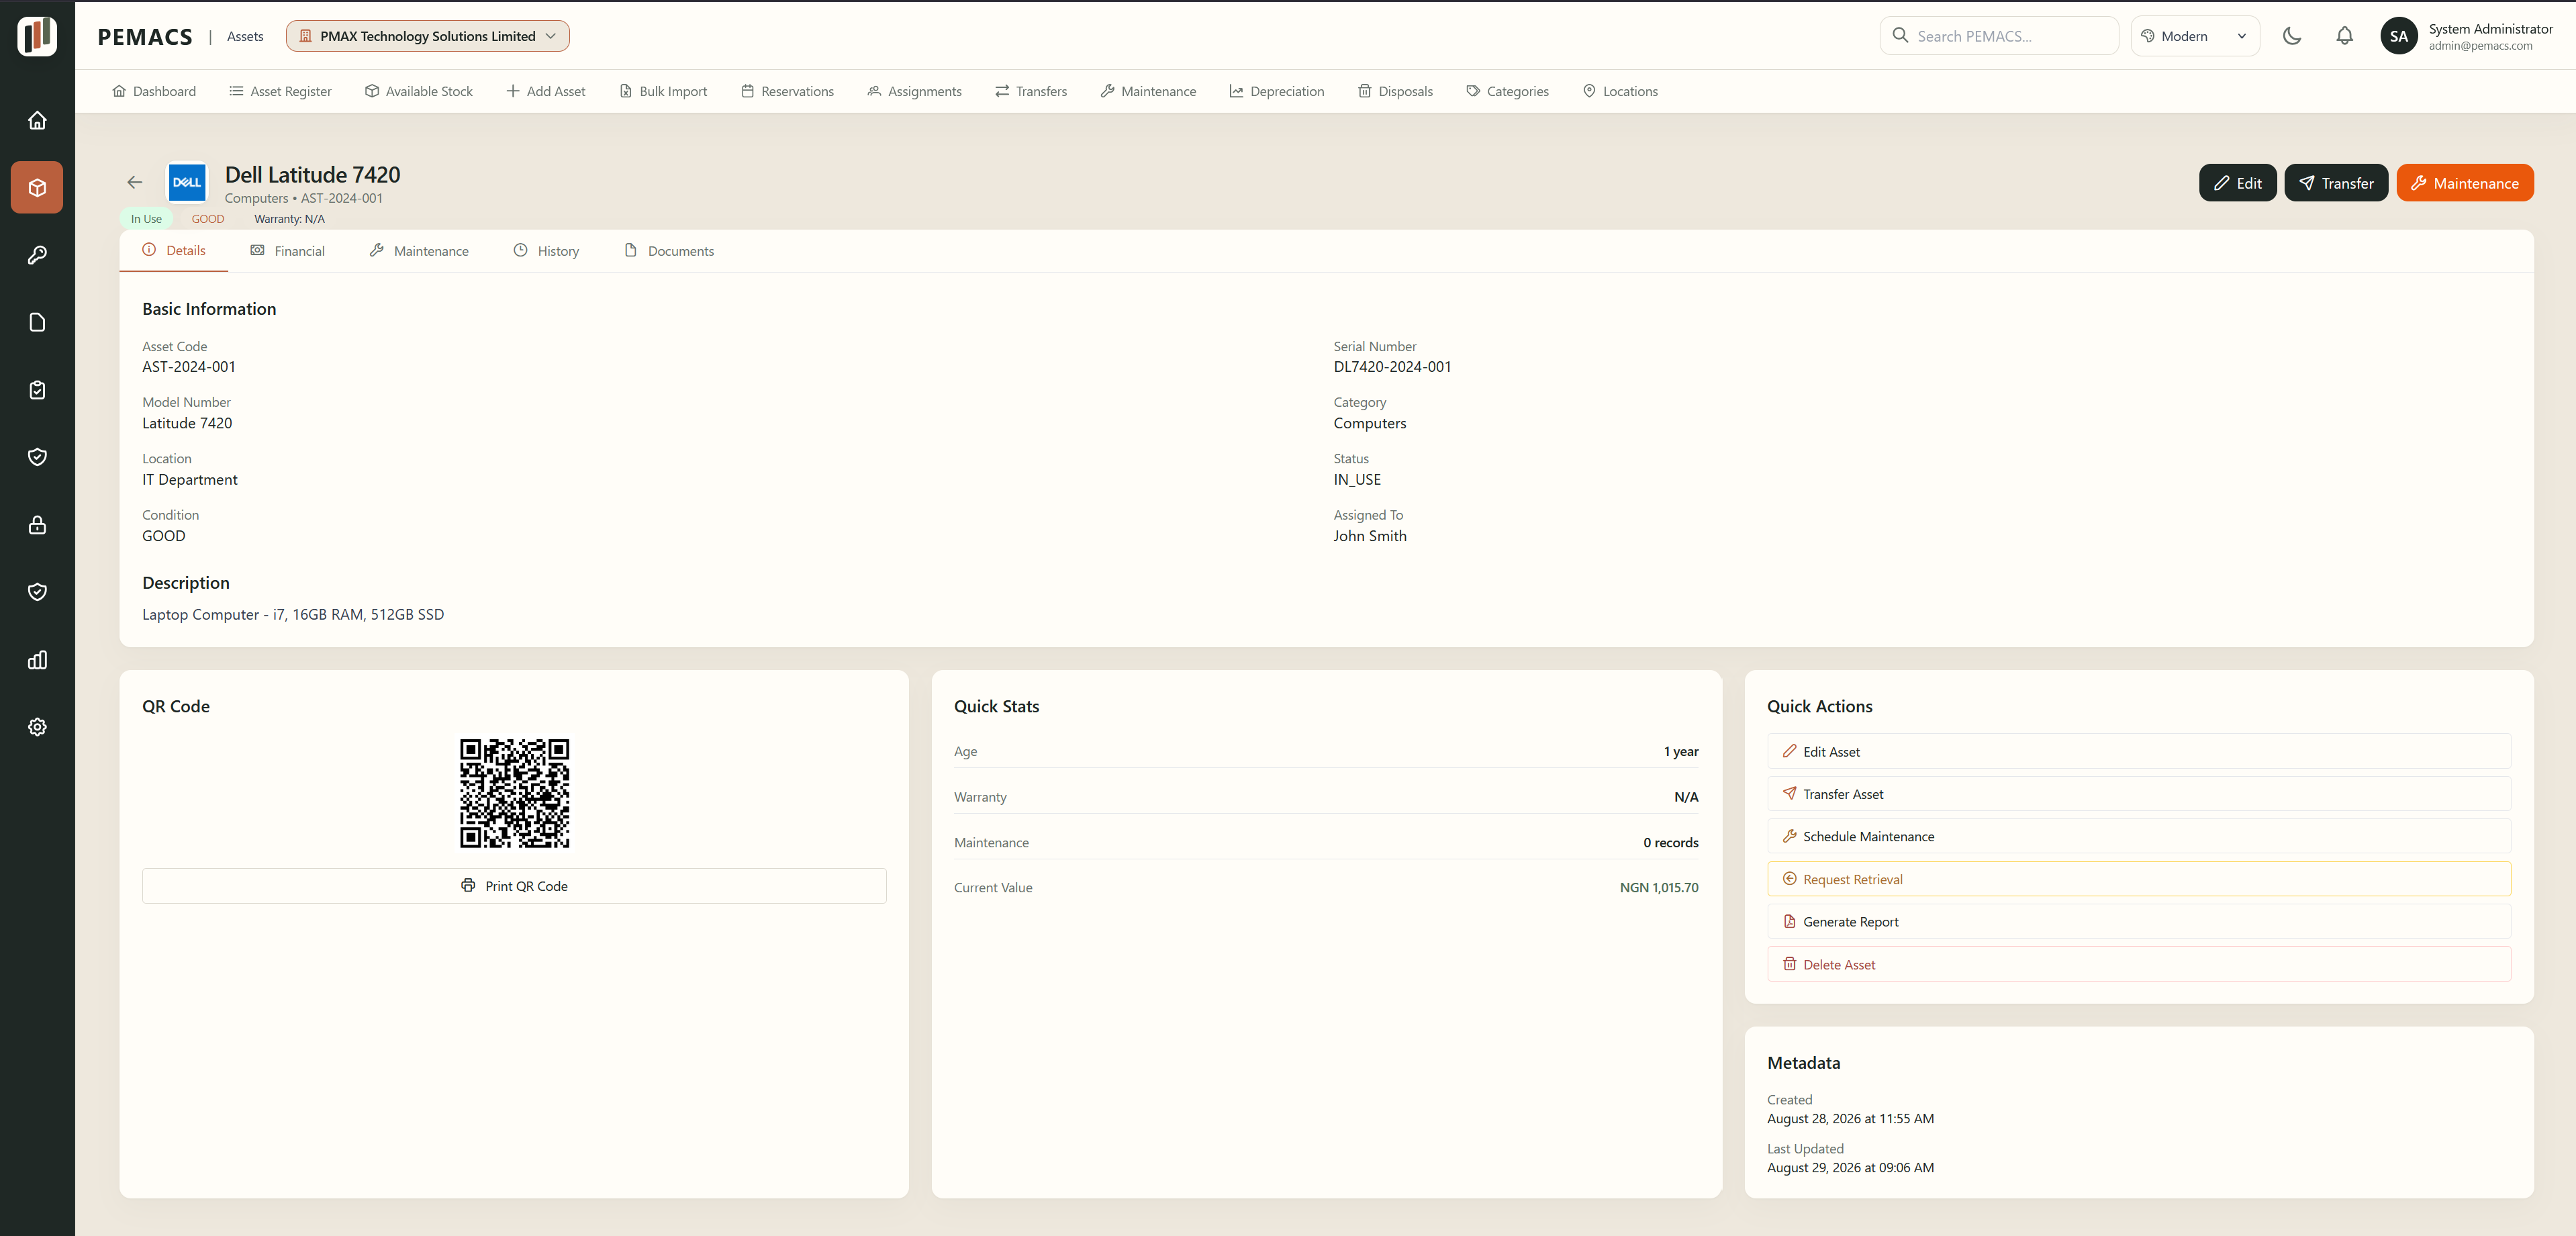Open Maintenance in the top navigation bar
The width and height of the screenshot is (2576, 1236).
pyautogui.click(x=1148, y=91)
